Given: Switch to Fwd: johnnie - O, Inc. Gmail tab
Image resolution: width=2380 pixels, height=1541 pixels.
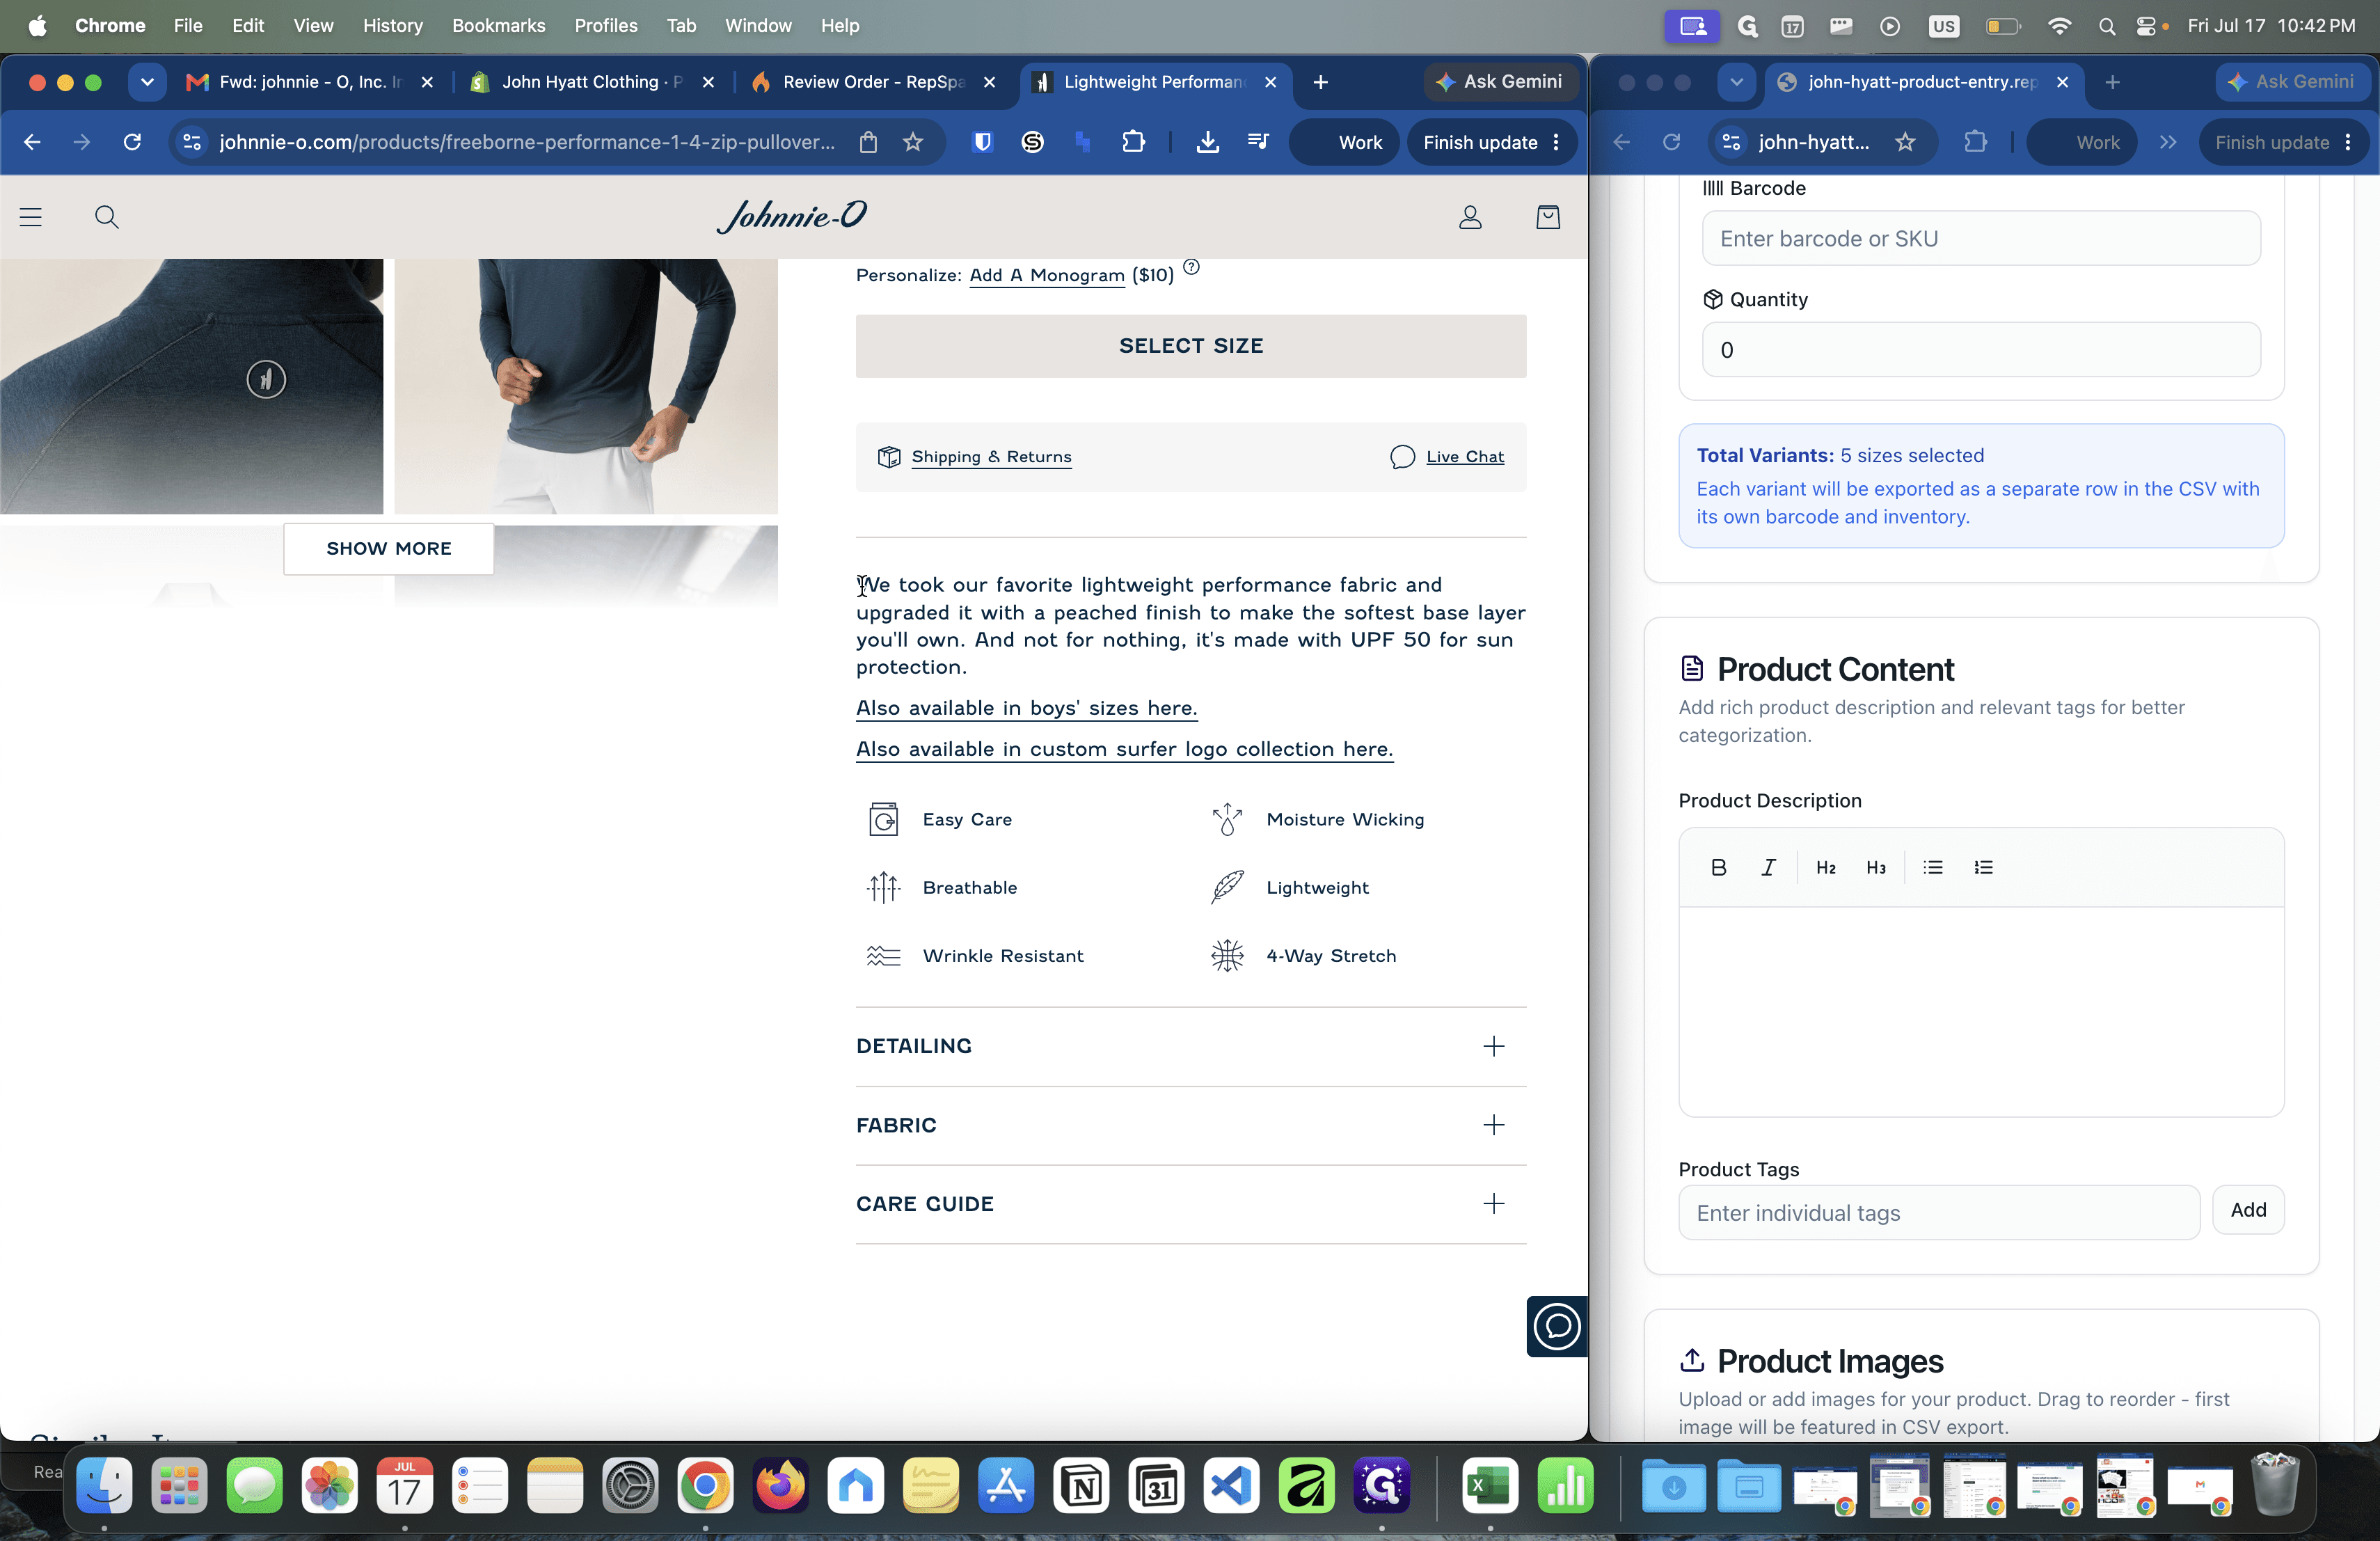Looking at the screenshot, I should point(310,82).
